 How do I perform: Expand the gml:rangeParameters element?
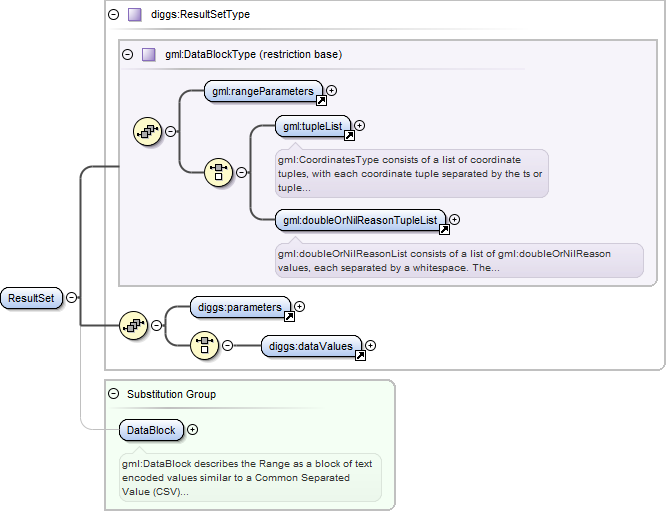click(x=332, y=90)
